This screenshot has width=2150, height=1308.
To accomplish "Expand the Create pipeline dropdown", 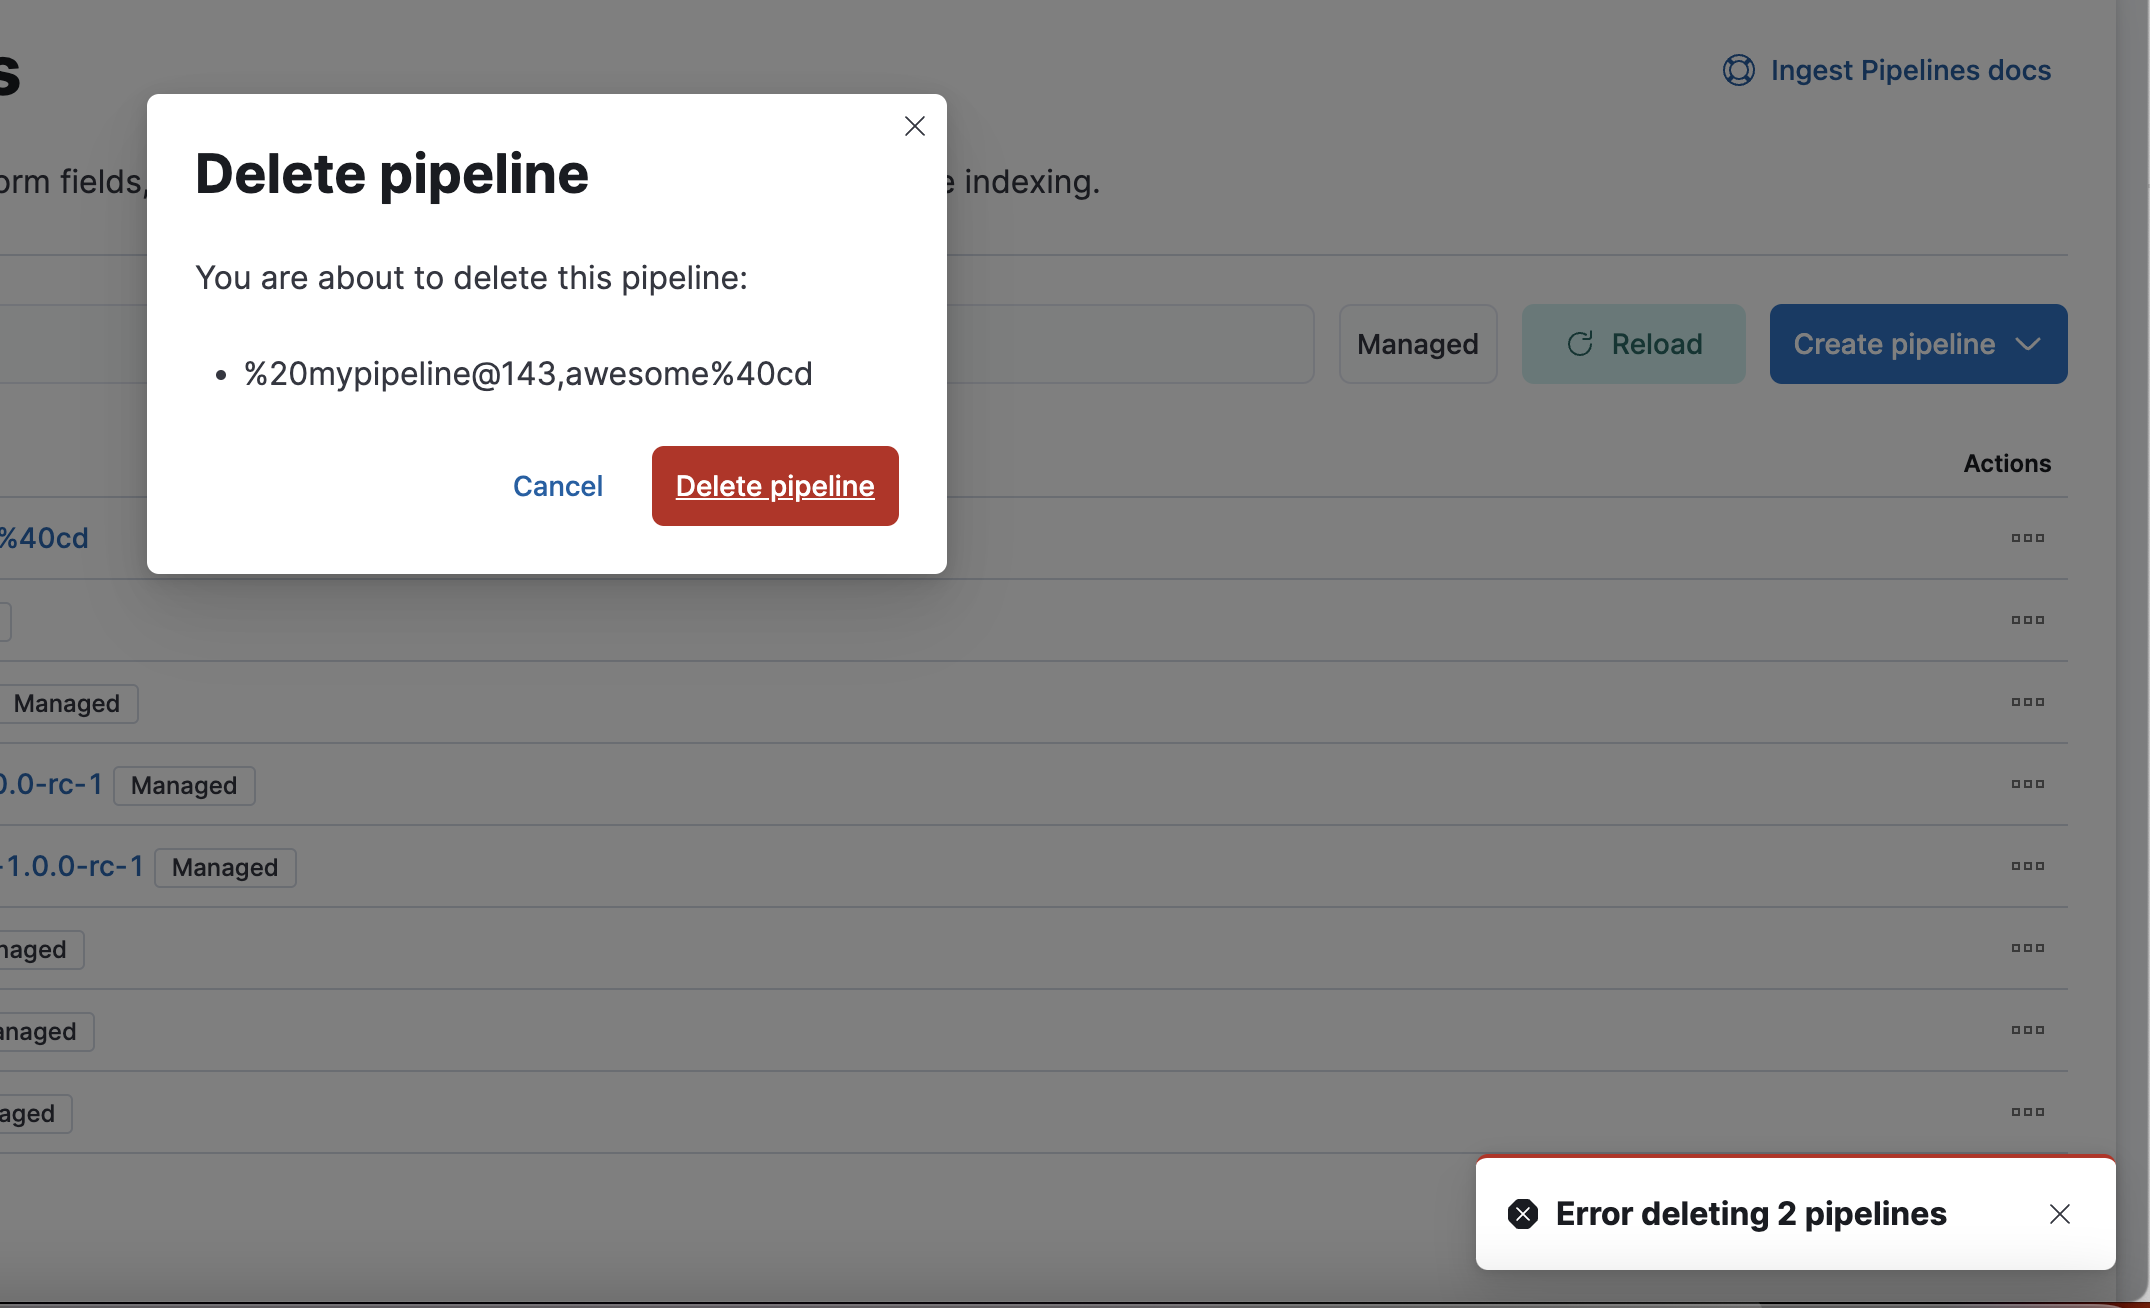I will point(2027,343).
